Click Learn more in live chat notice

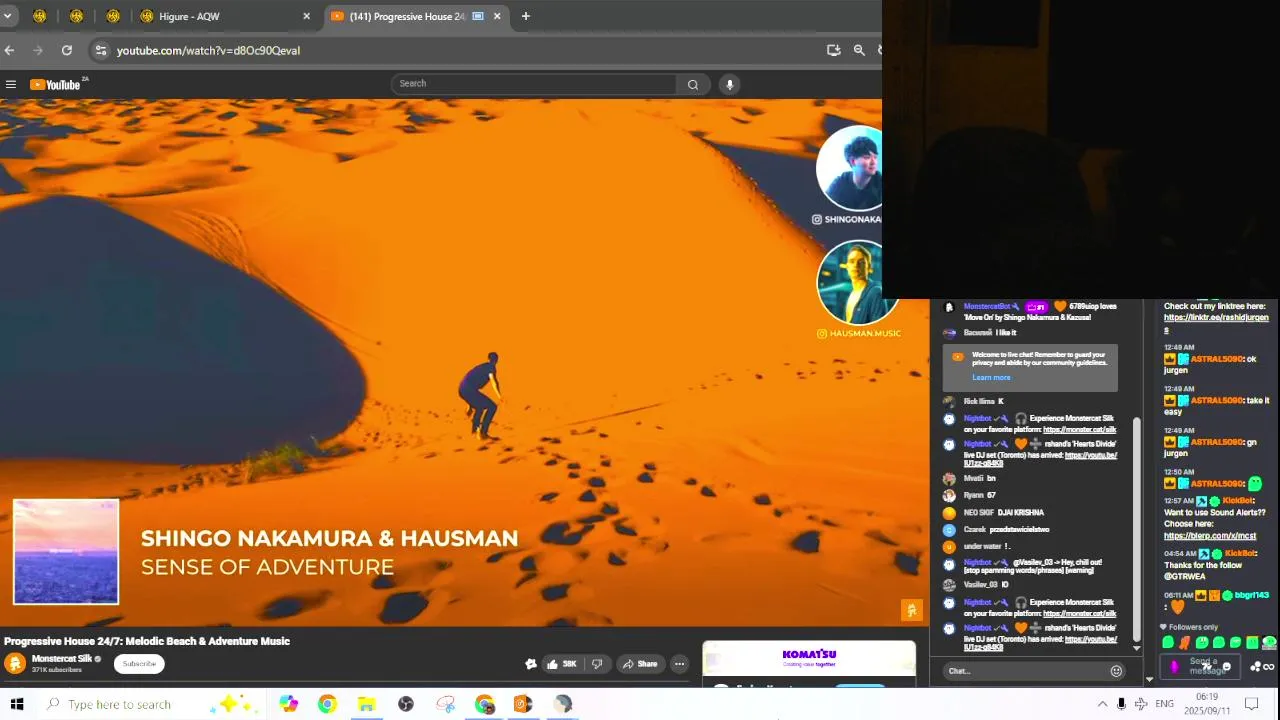click(991, 378)
